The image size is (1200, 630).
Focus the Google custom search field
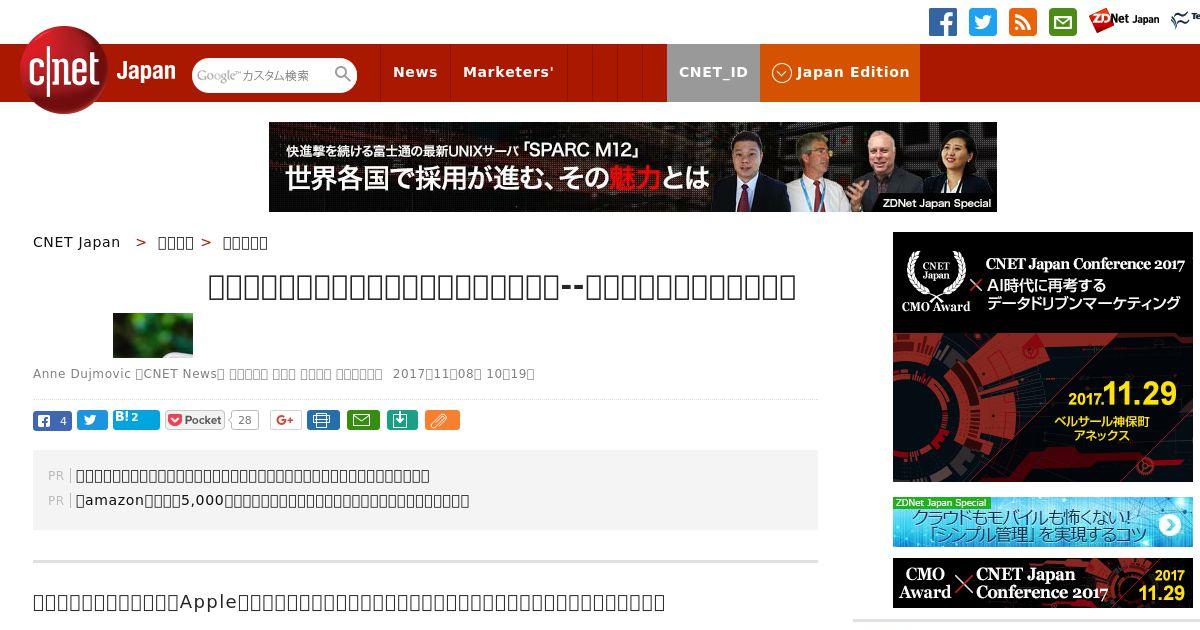(262, 75)
